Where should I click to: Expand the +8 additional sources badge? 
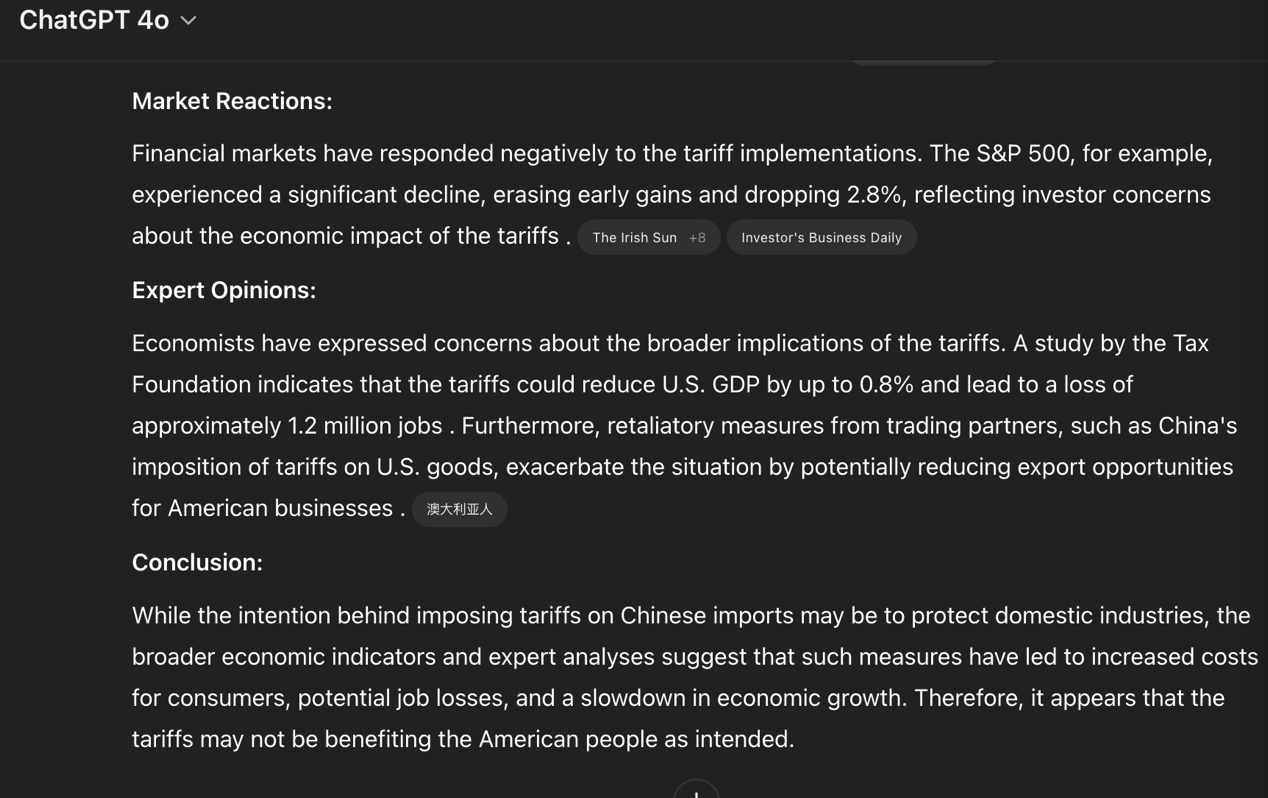point(697,238)
